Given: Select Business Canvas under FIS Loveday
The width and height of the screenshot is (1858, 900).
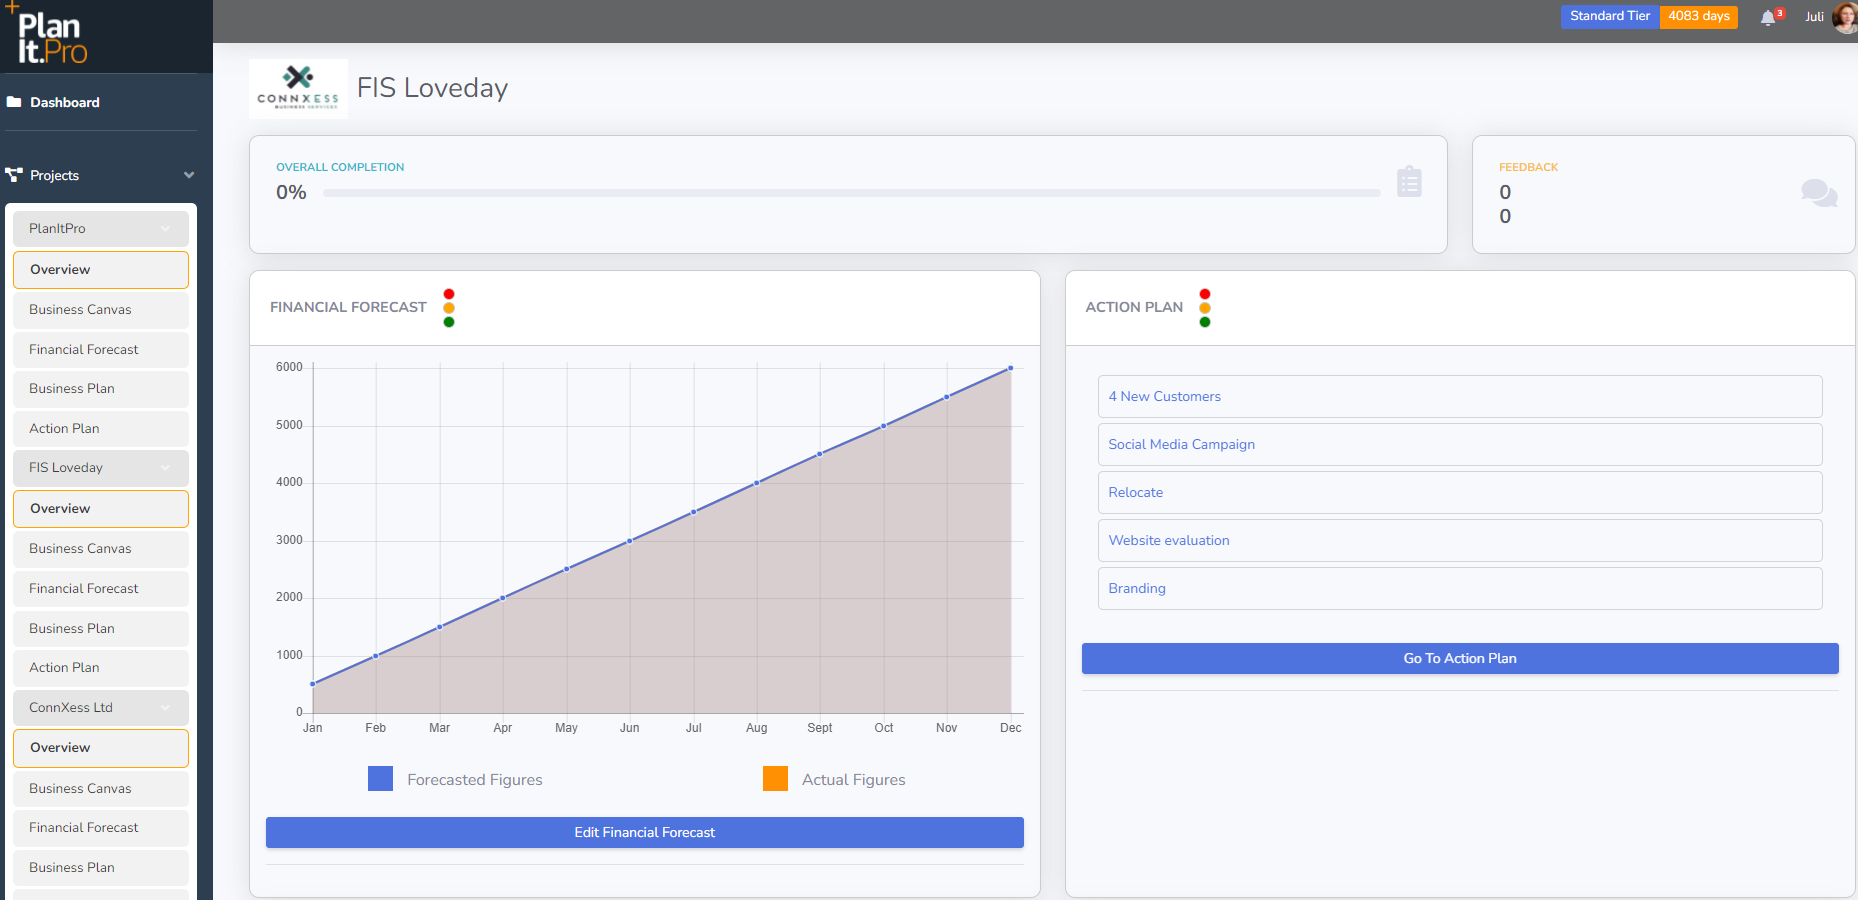Looking at the screenshot, I should [x=101, y=549].
